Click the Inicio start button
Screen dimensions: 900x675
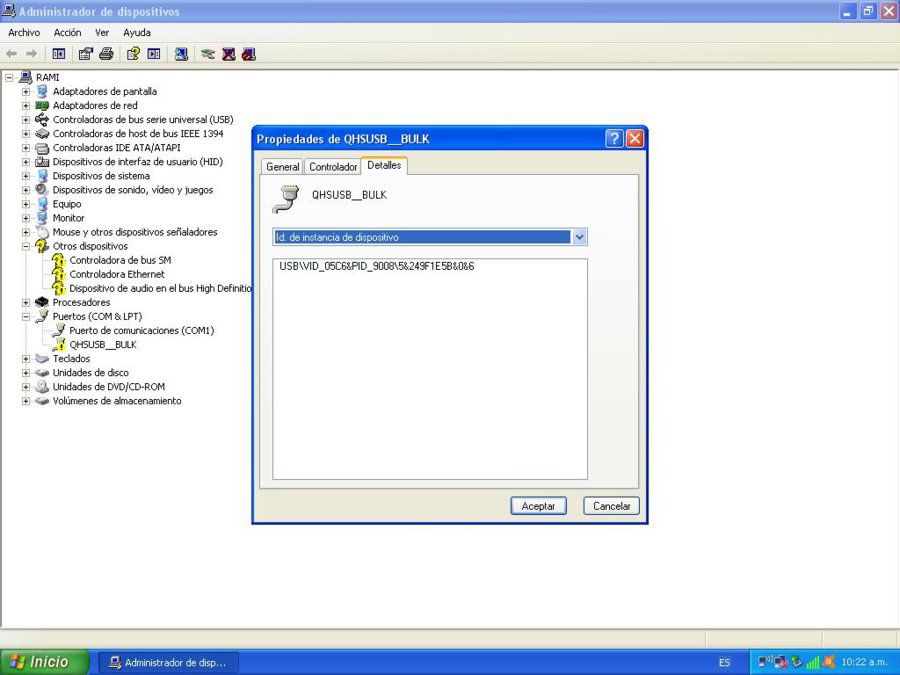pyautogui.click(x=44, y=662)
